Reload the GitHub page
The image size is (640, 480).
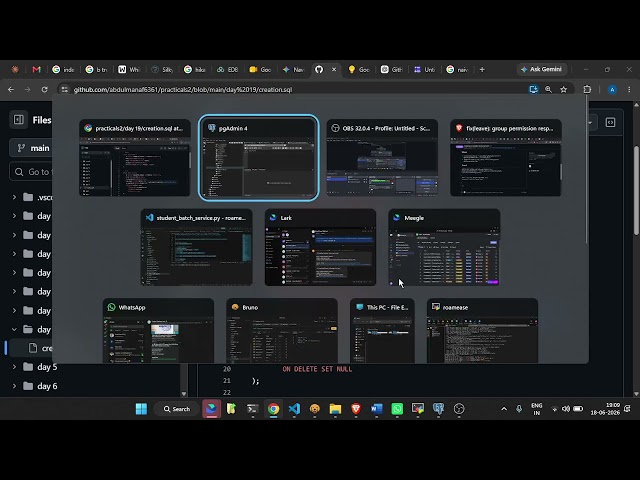(x=44, y=89)
